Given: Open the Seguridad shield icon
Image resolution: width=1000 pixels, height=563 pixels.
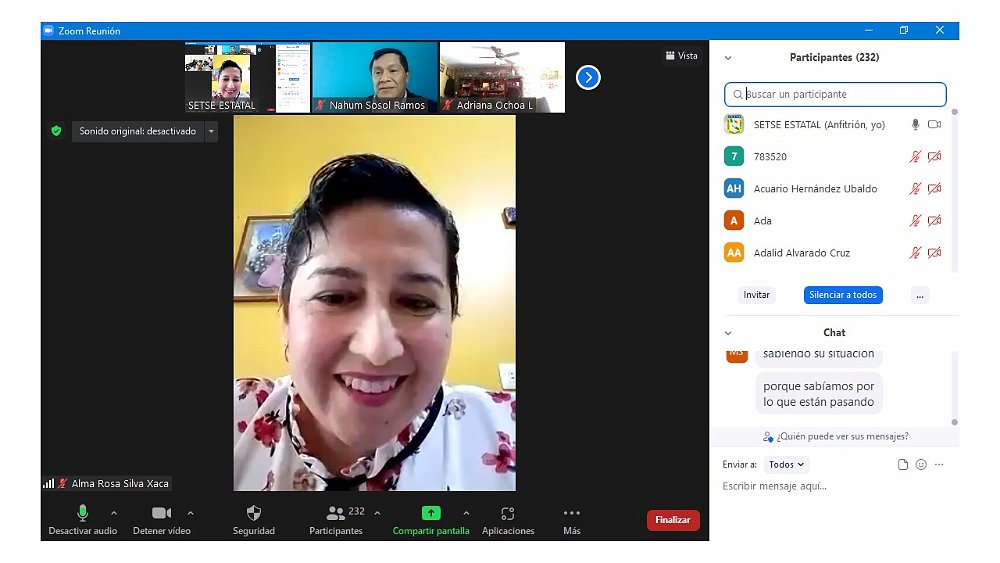Looking at the screenshot, I should pyautogui.click(x=254, y=513).
